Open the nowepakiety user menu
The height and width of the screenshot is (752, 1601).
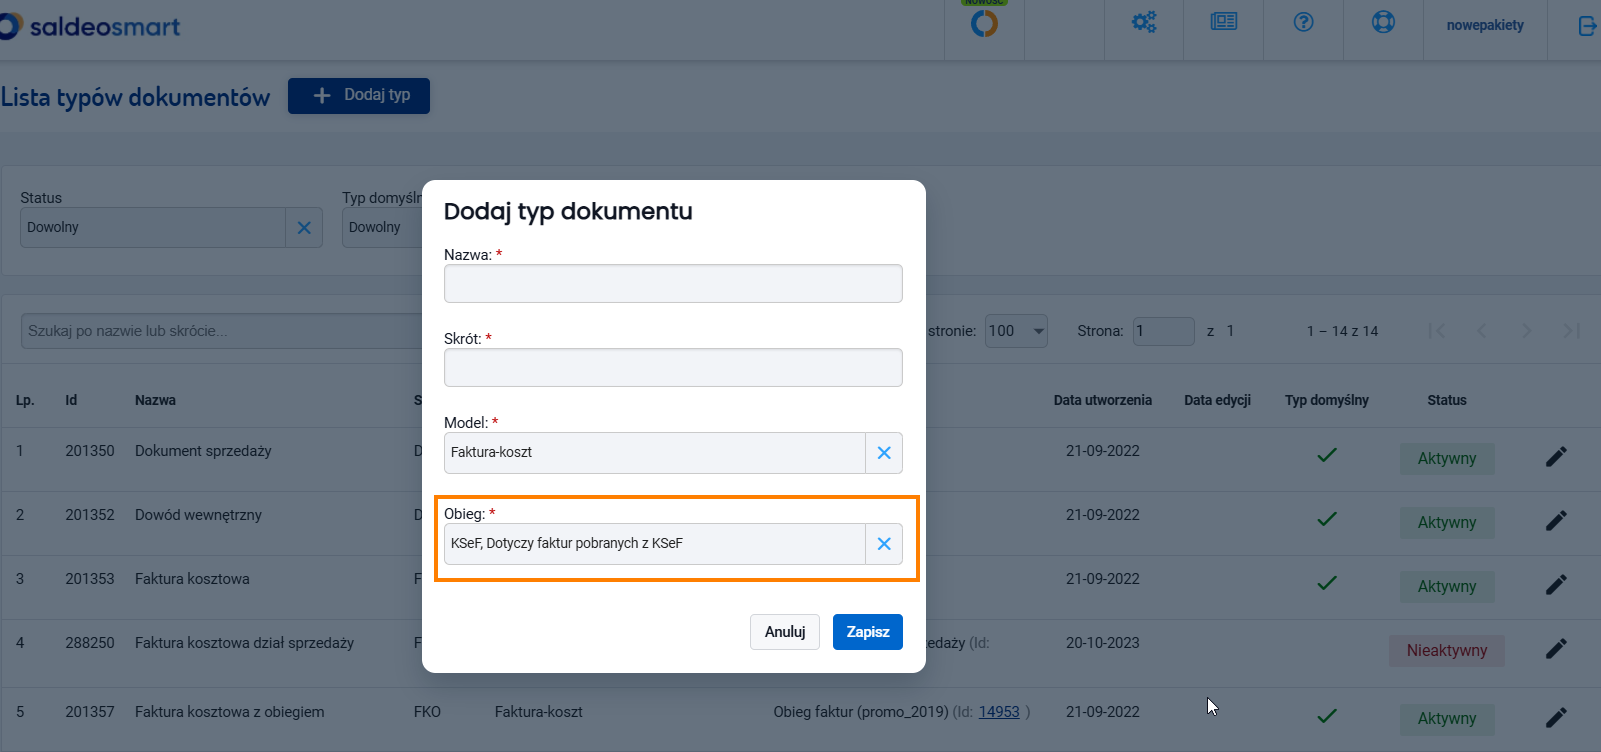click(1485, 25)
